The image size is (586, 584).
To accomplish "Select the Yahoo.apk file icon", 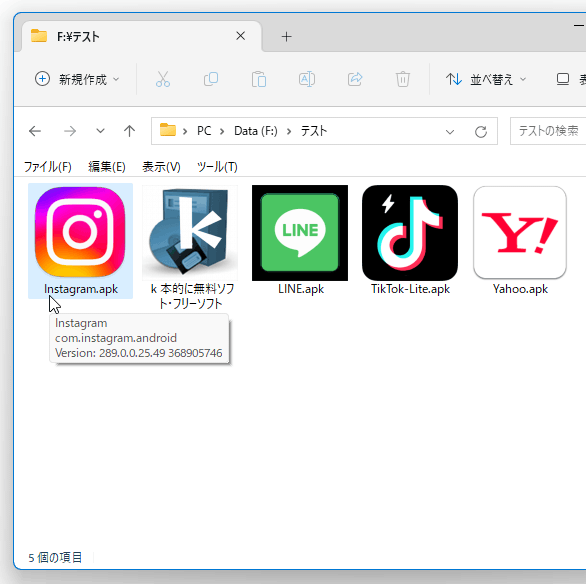I will (x=520, y=232).
